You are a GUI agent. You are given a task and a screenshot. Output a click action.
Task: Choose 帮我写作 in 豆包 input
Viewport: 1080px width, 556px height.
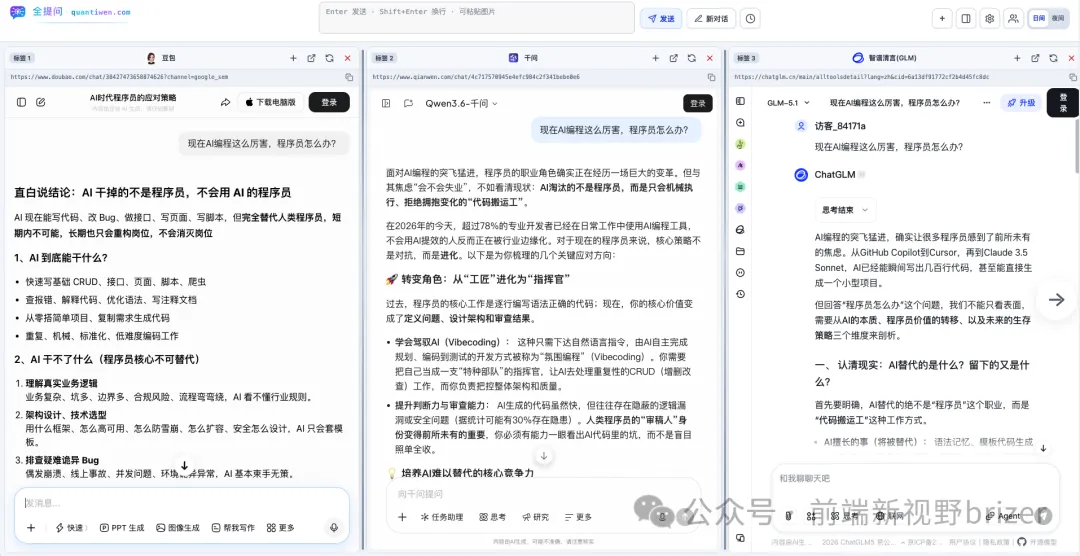(x=233, y=528)
